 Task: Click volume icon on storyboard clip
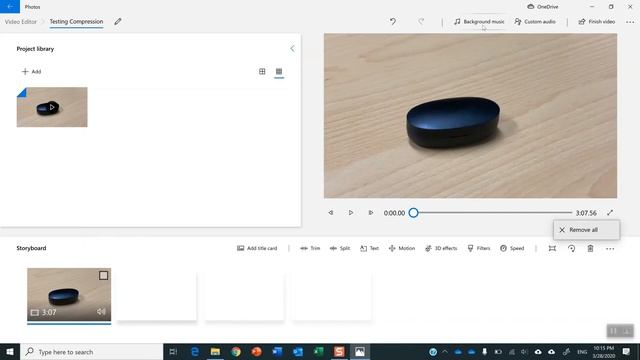click(x=101, y=312)
